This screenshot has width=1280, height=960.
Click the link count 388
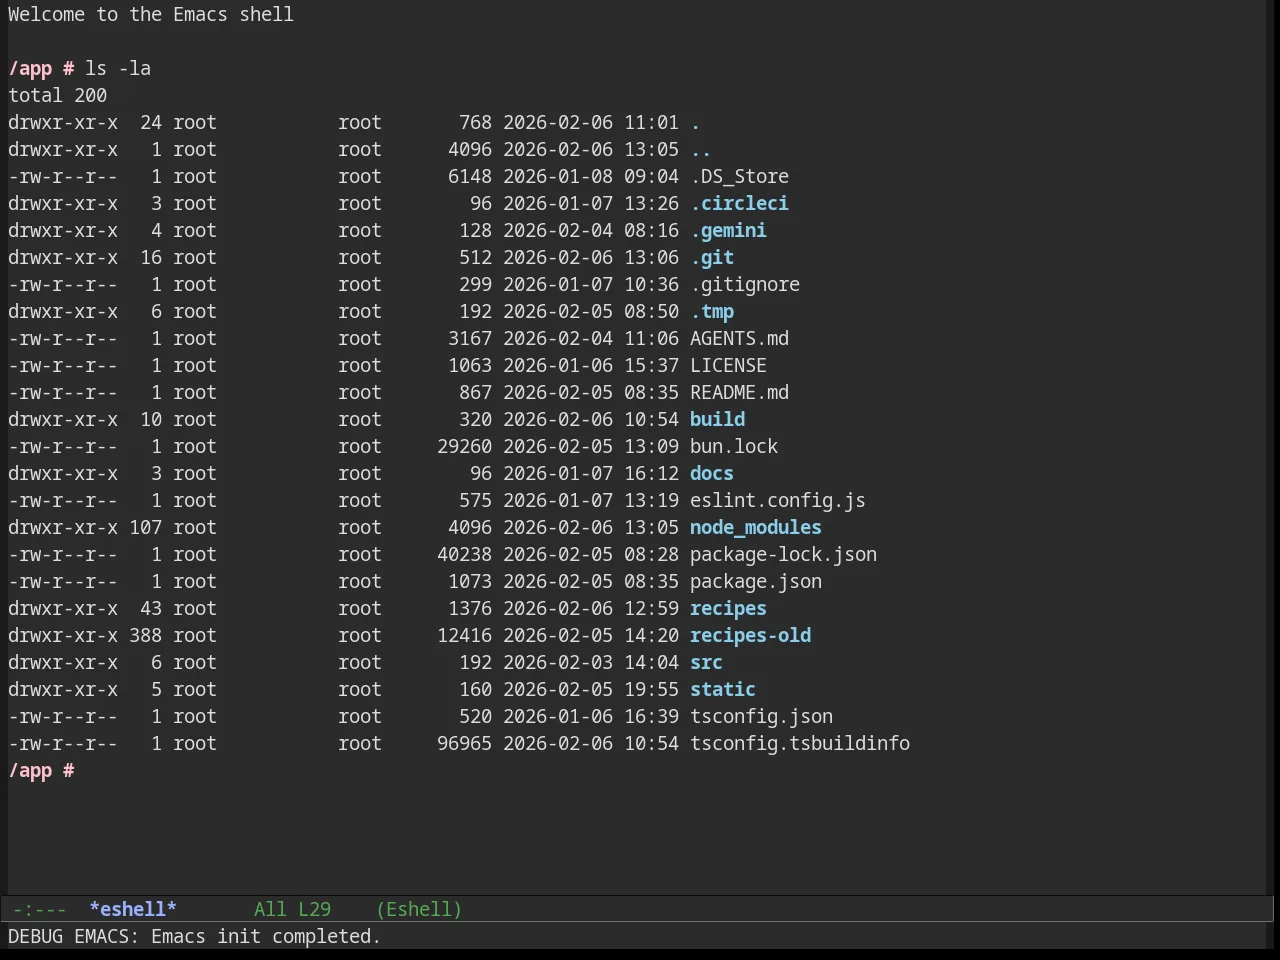[145, 635]
